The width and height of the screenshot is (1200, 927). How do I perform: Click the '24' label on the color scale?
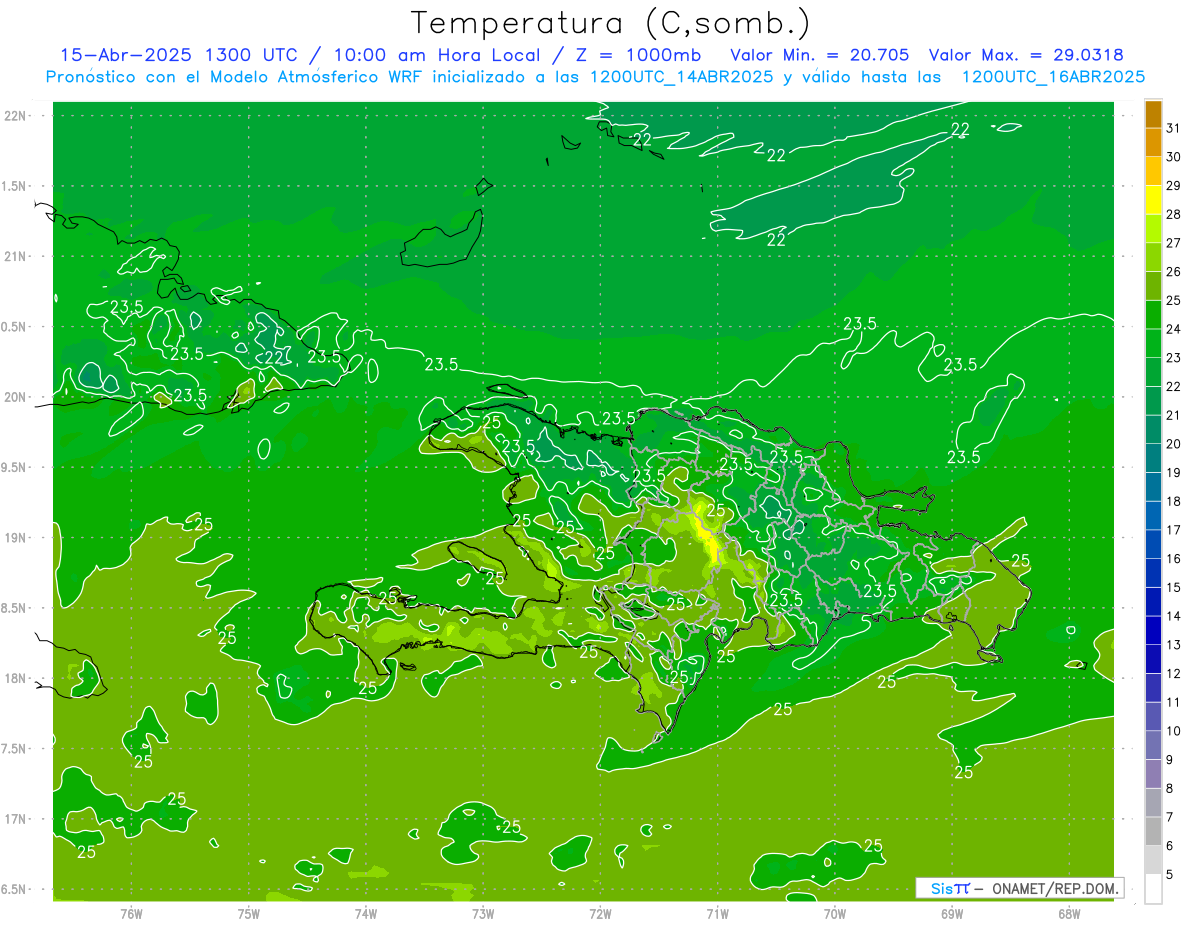(1174, 329)
